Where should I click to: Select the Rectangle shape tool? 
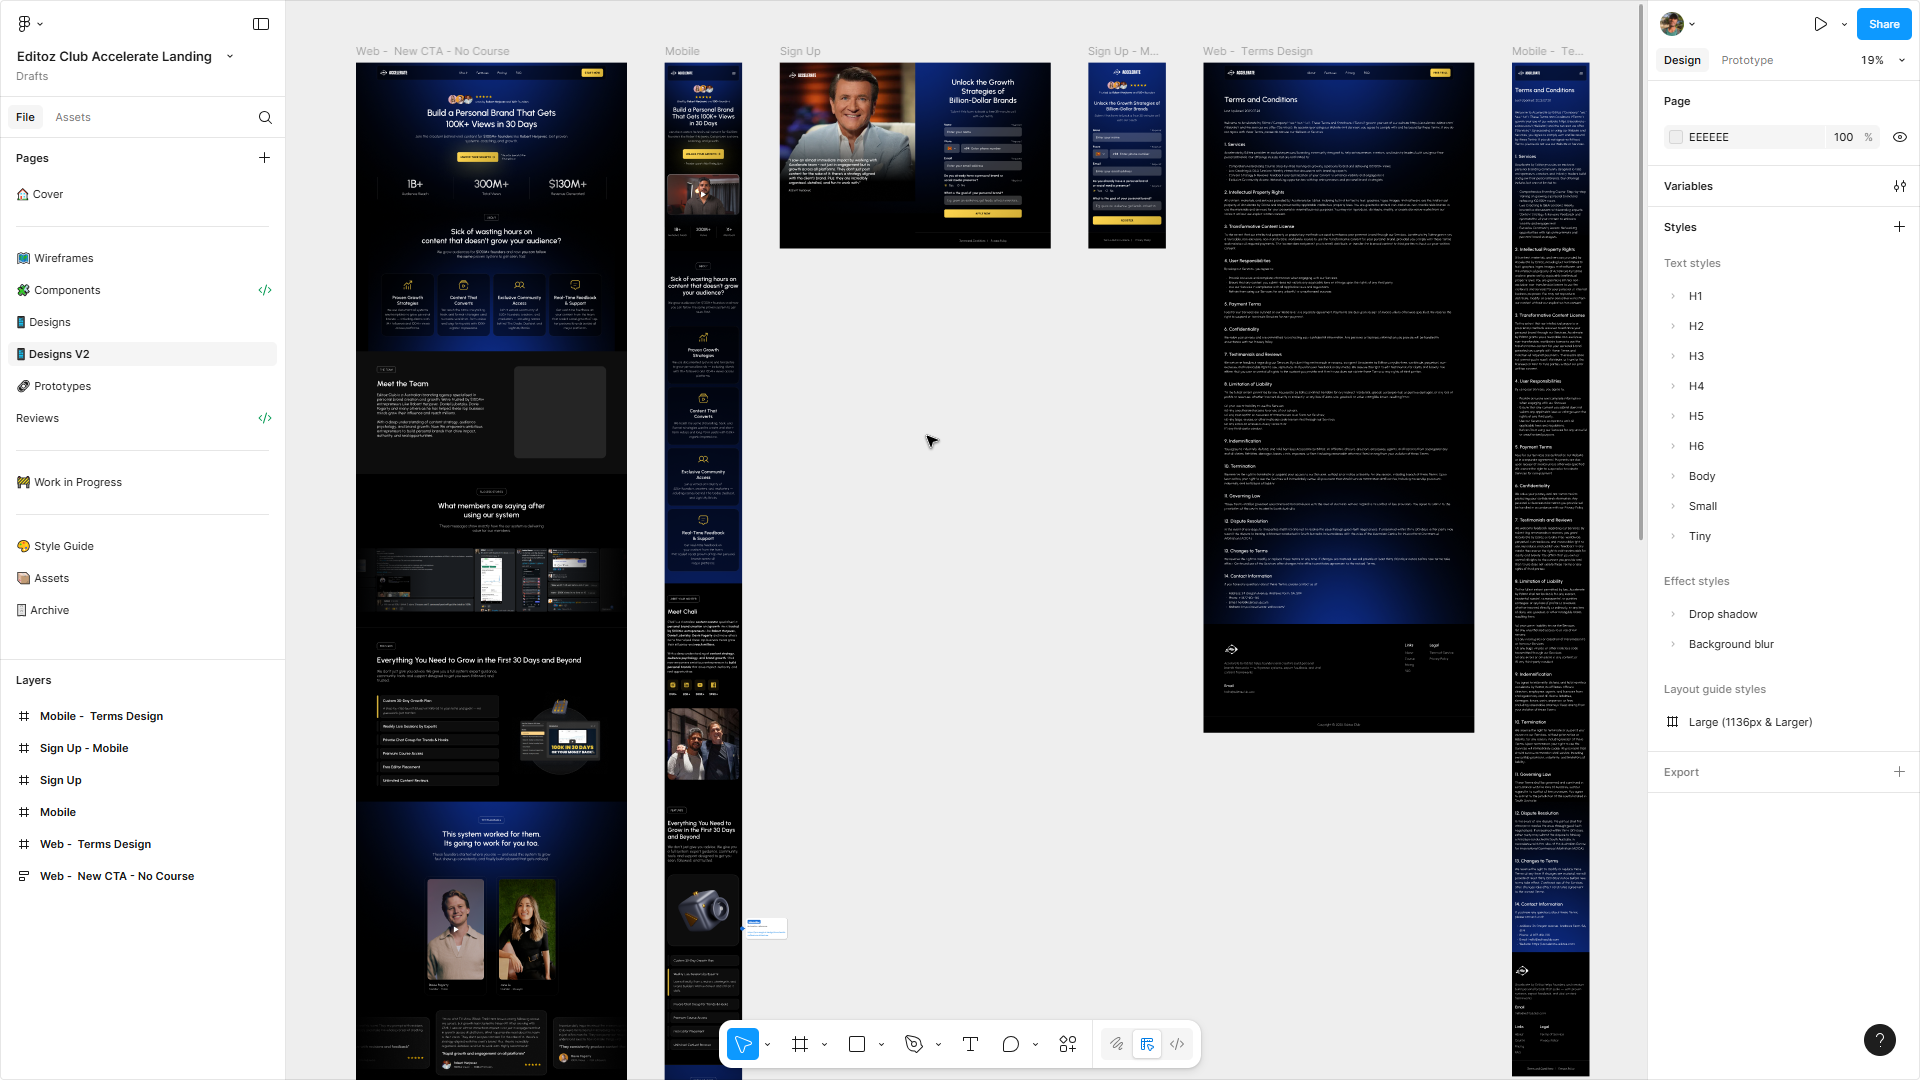click(857, 1044)
